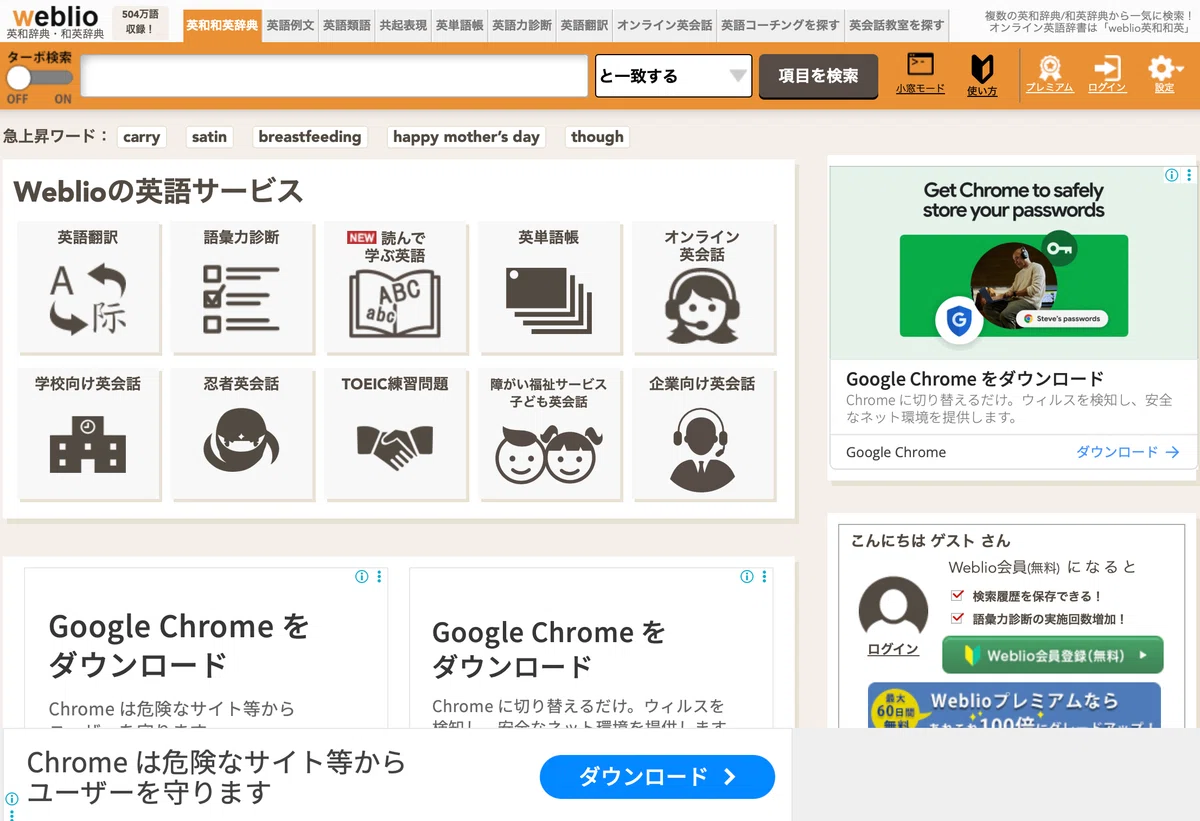Click the ログイン link under the avatar

(x=893, y=649)
